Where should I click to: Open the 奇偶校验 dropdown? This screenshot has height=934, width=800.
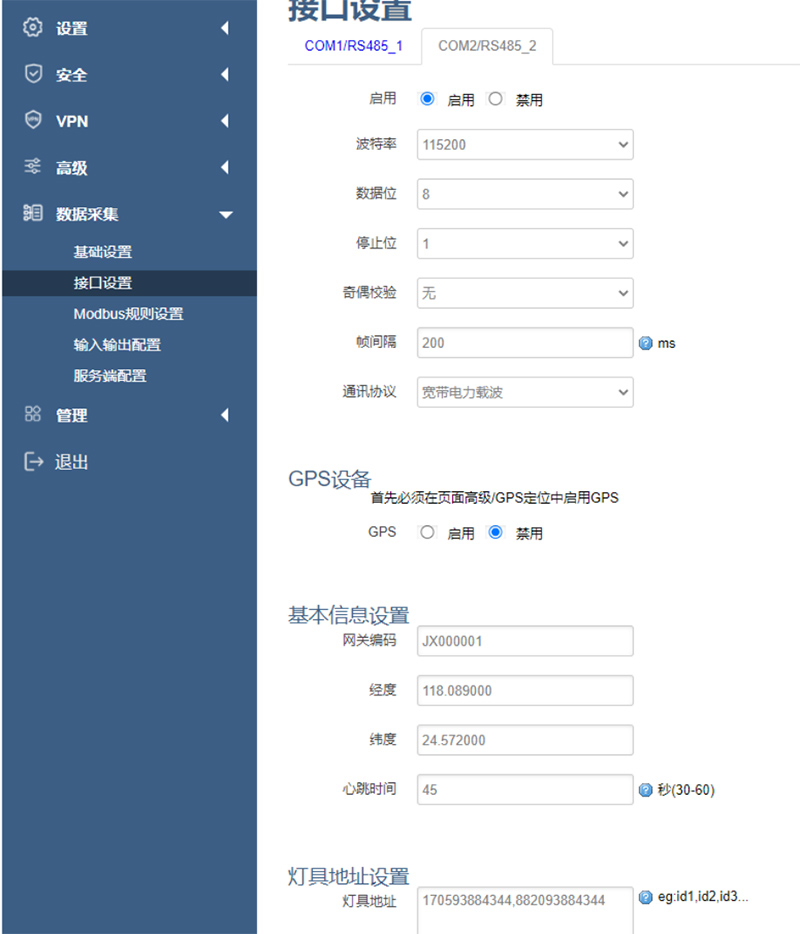tap(524, 293)
